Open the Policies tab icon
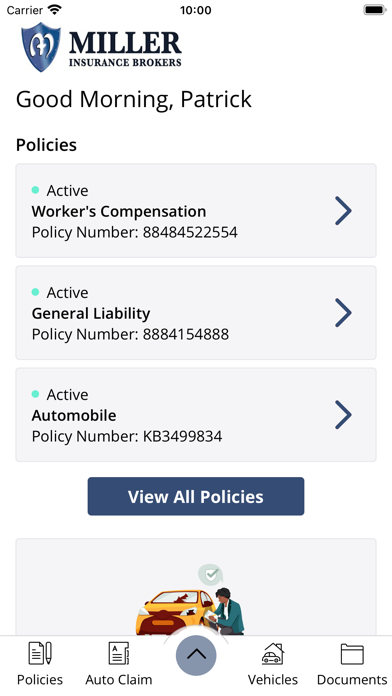This screenshot has width=392, height=696. click(40, 653)
